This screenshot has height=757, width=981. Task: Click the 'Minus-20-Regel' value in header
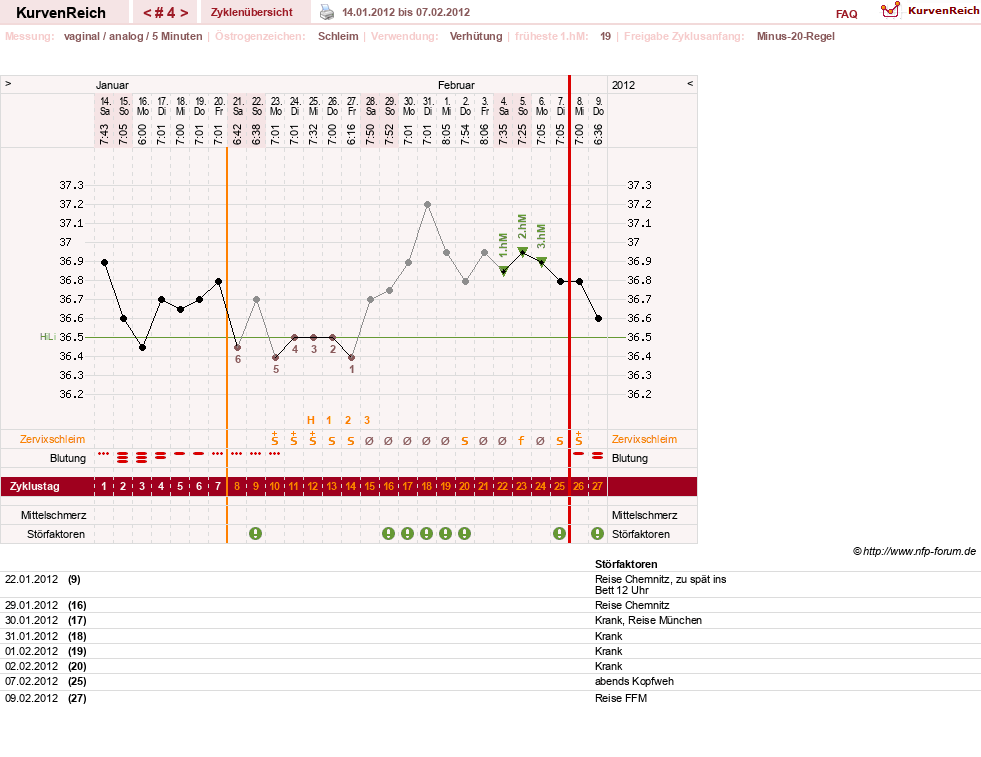coord(796,36)
